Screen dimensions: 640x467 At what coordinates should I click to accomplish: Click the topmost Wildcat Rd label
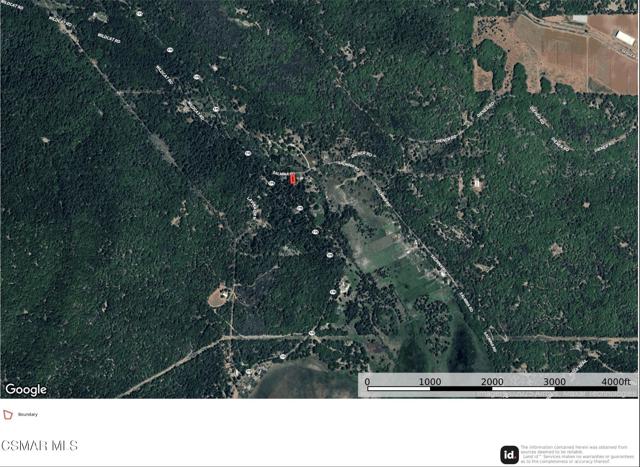(x=12, y=4)
